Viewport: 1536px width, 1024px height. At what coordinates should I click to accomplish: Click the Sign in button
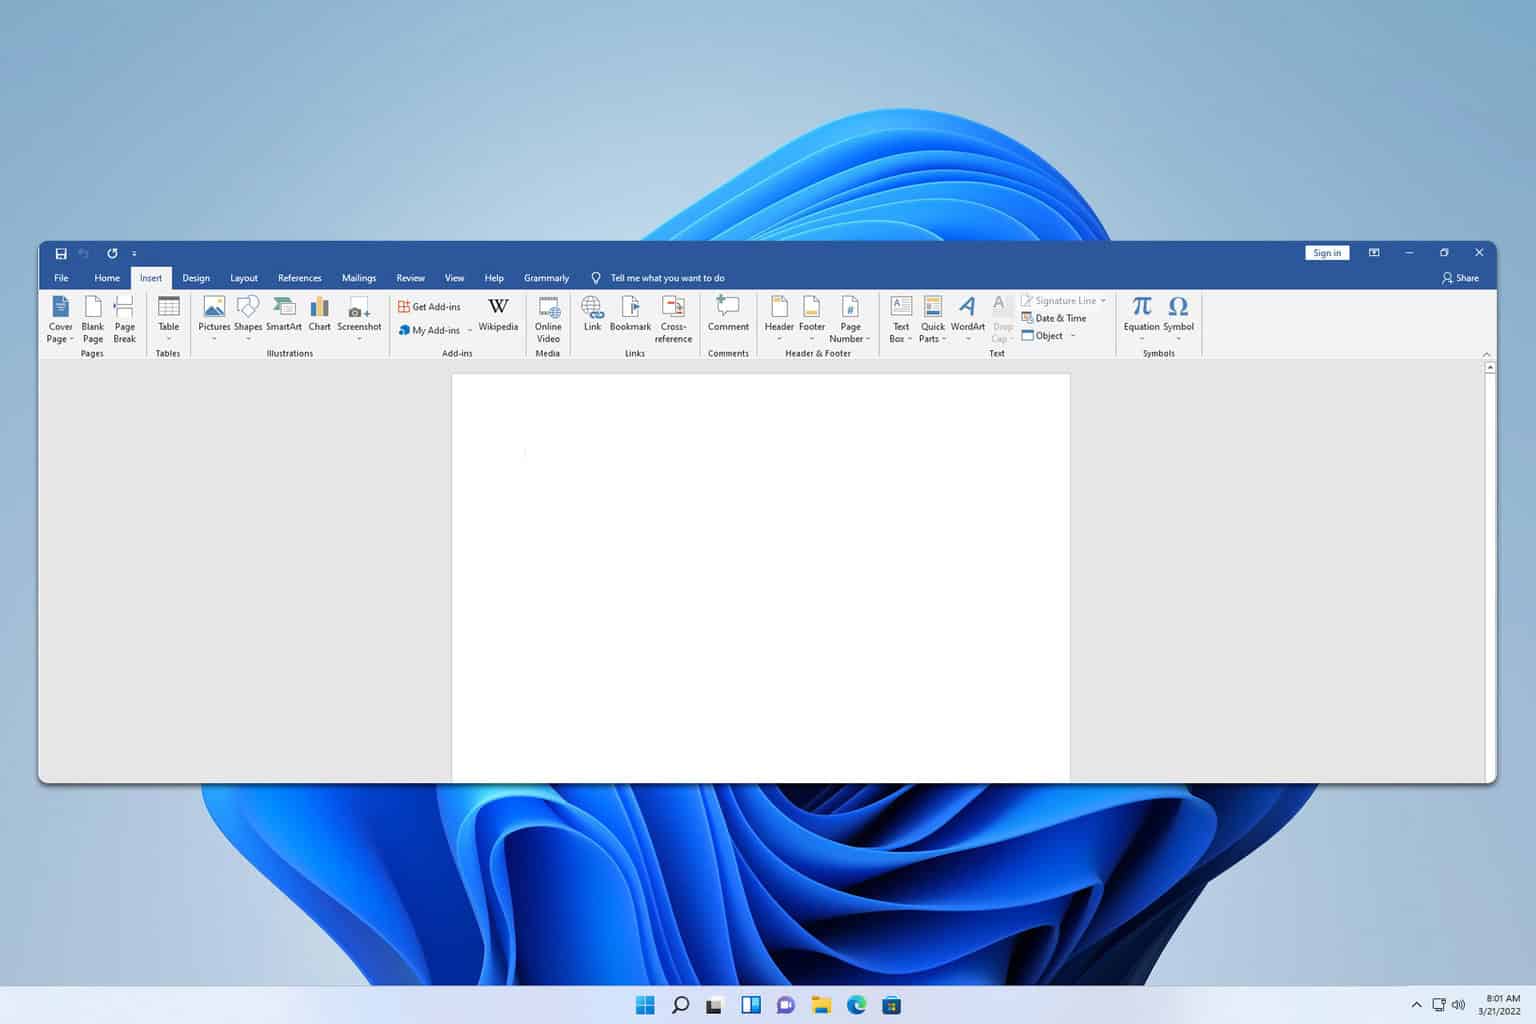pyautogui.click(x=1327, y=253)
